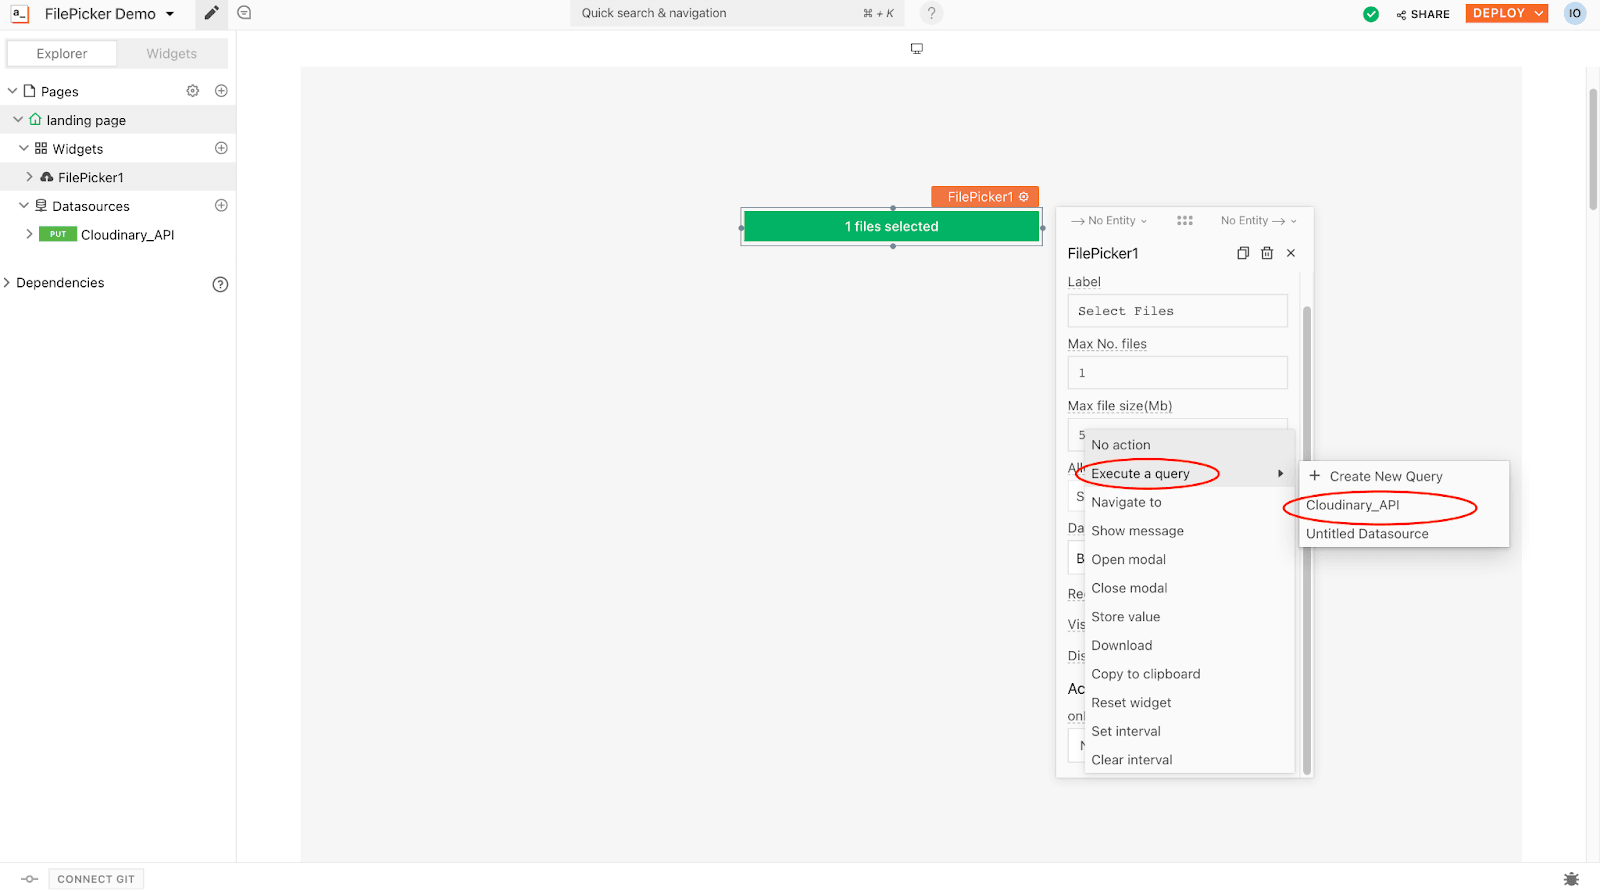Open debugger bug icon at bottom right
This screenshot has height=894, width=1600.
(1571, 879)
